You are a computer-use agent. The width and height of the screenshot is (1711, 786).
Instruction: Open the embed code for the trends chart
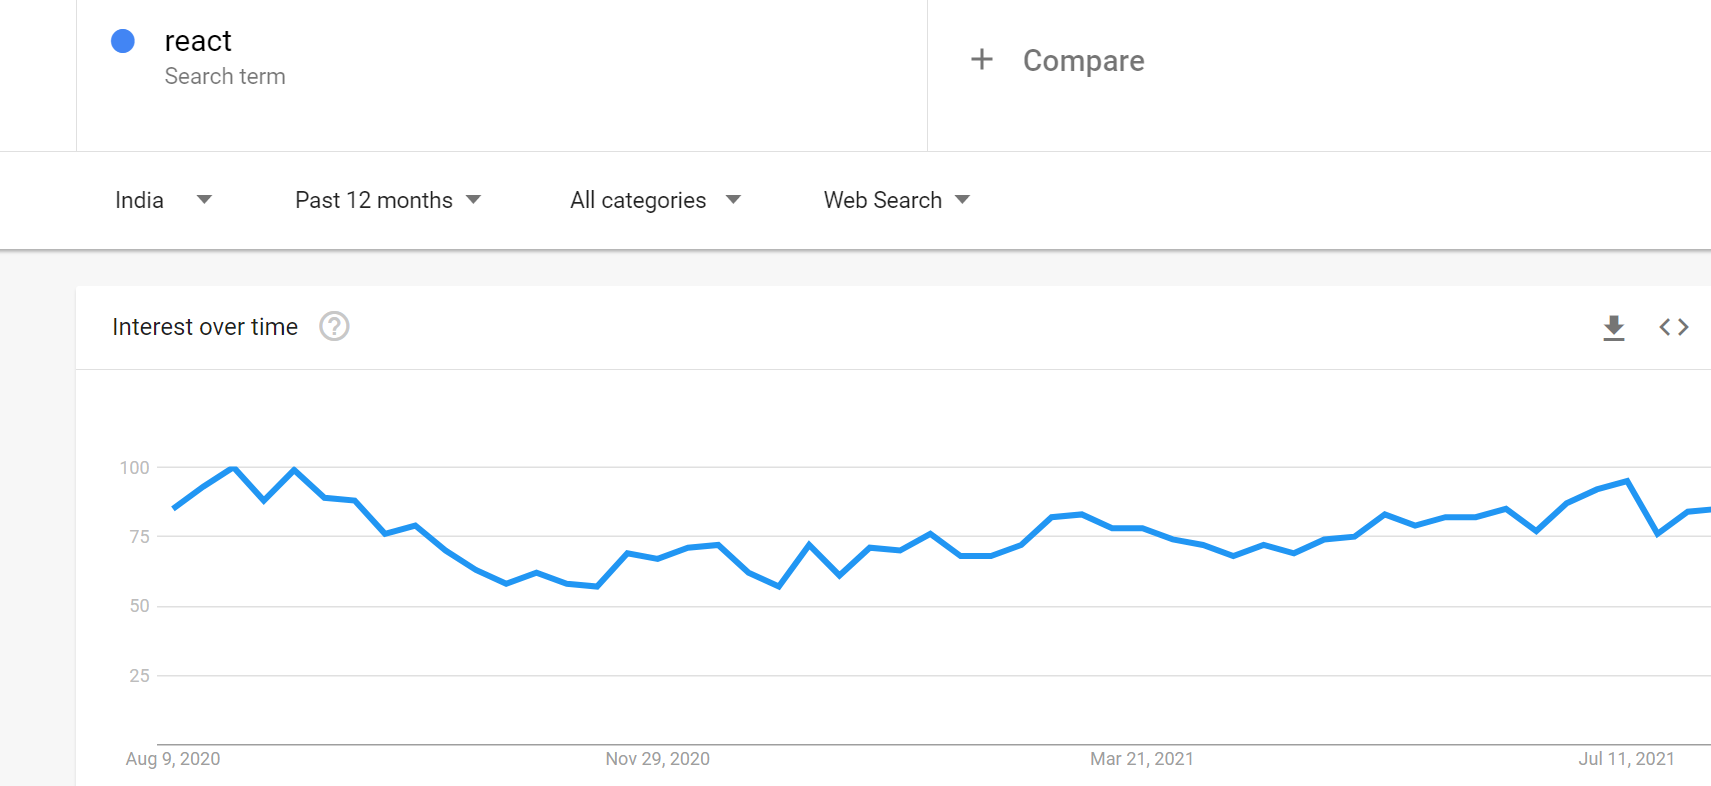[x=1673, y=327]
